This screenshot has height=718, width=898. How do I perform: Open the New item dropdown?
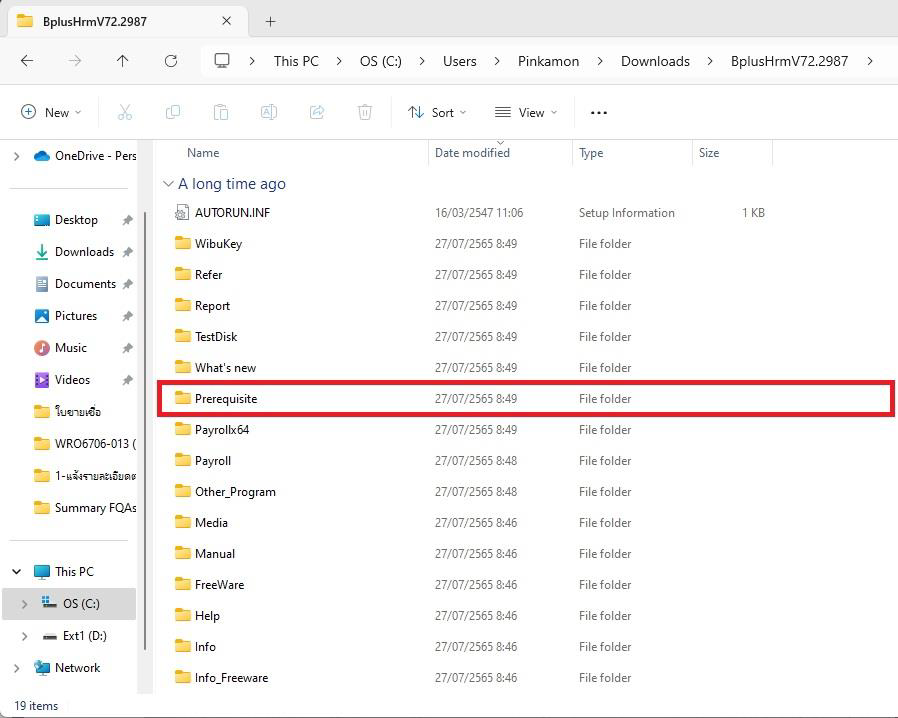52,113
